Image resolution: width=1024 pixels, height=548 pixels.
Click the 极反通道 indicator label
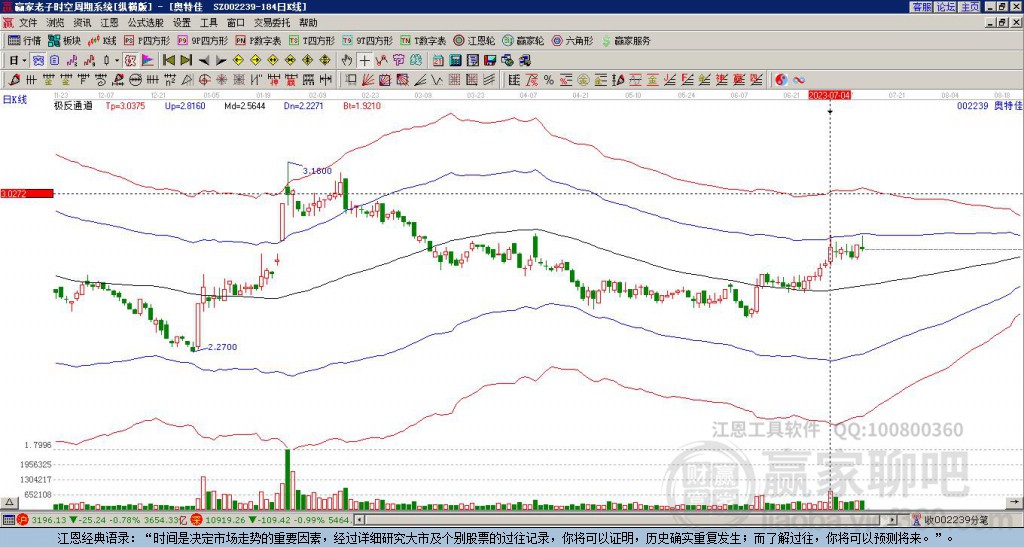pyautogui.click(x=73, y=106)
